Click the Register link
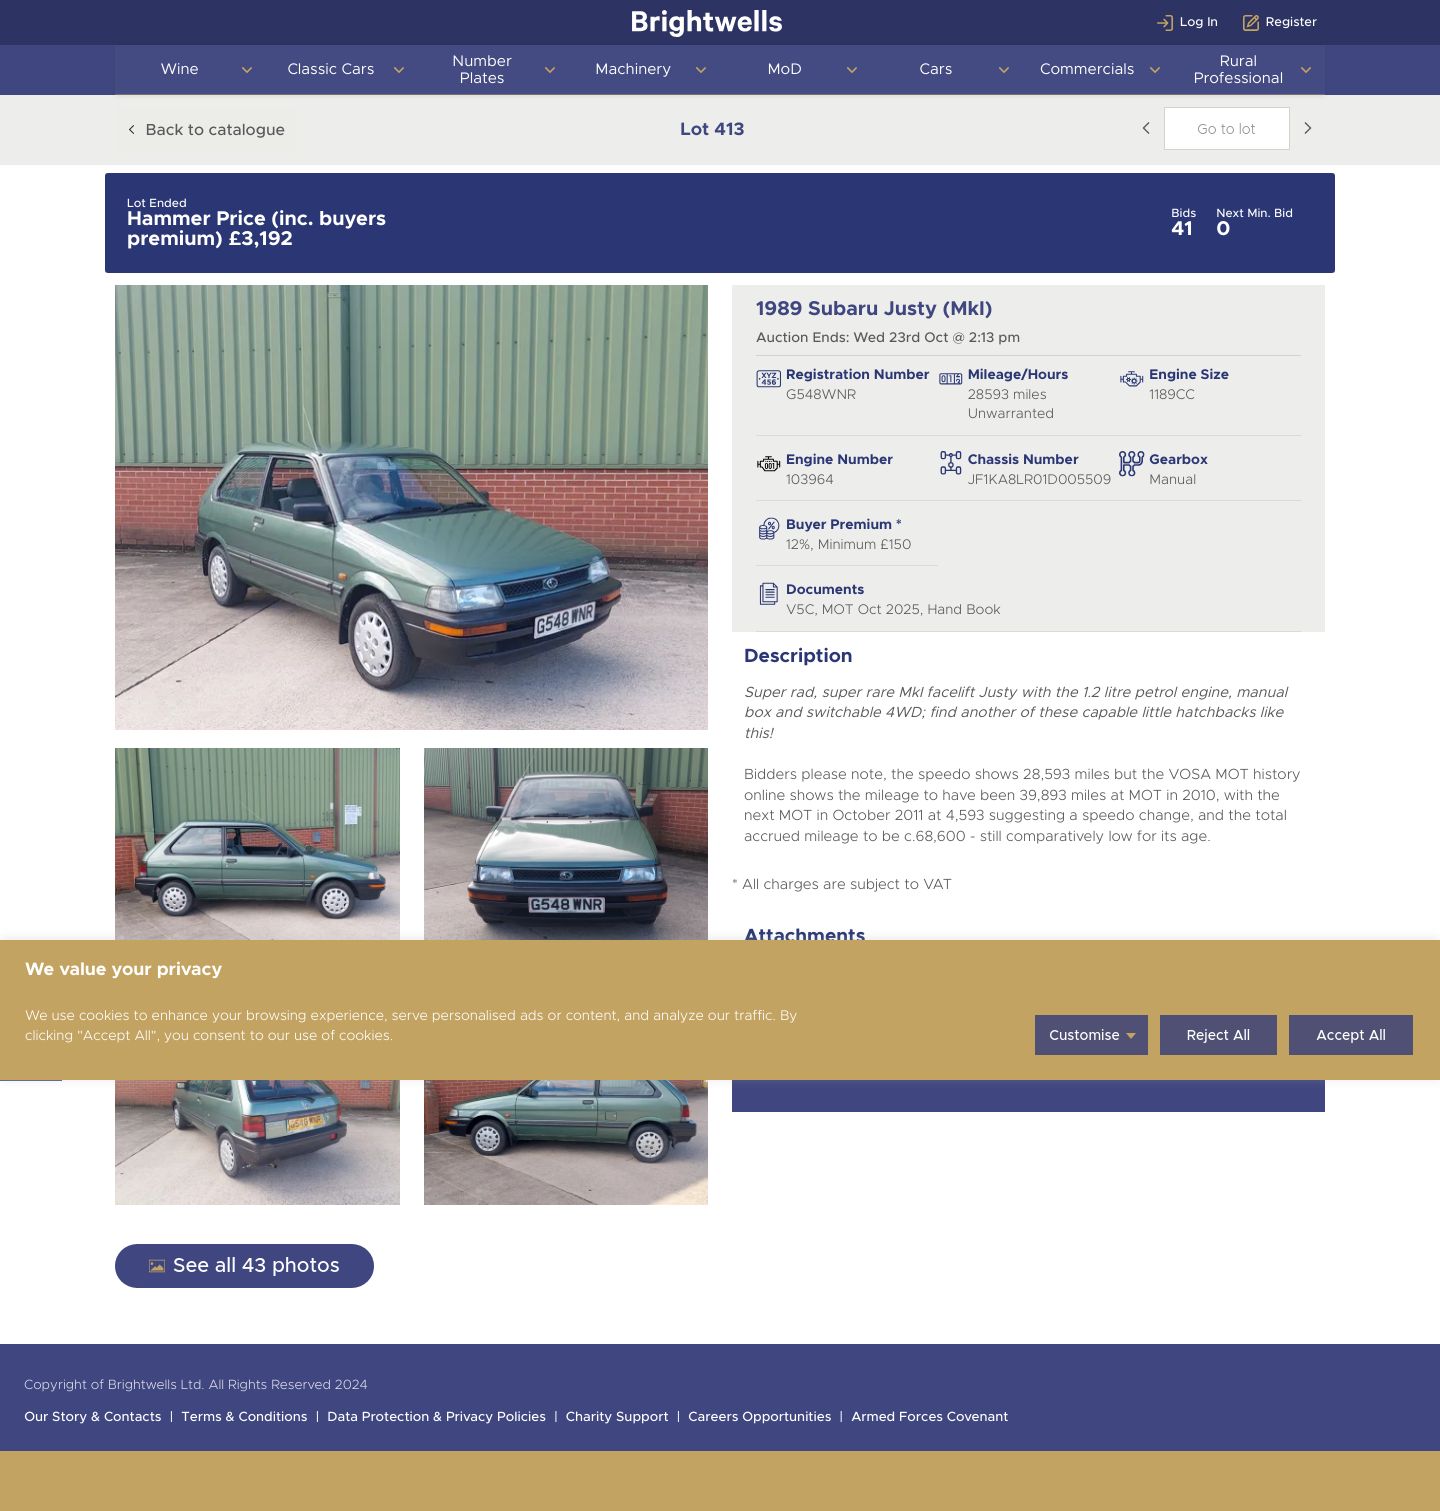Image resolution: width=1440 pixels, height=1511 pixels. 1291,22
